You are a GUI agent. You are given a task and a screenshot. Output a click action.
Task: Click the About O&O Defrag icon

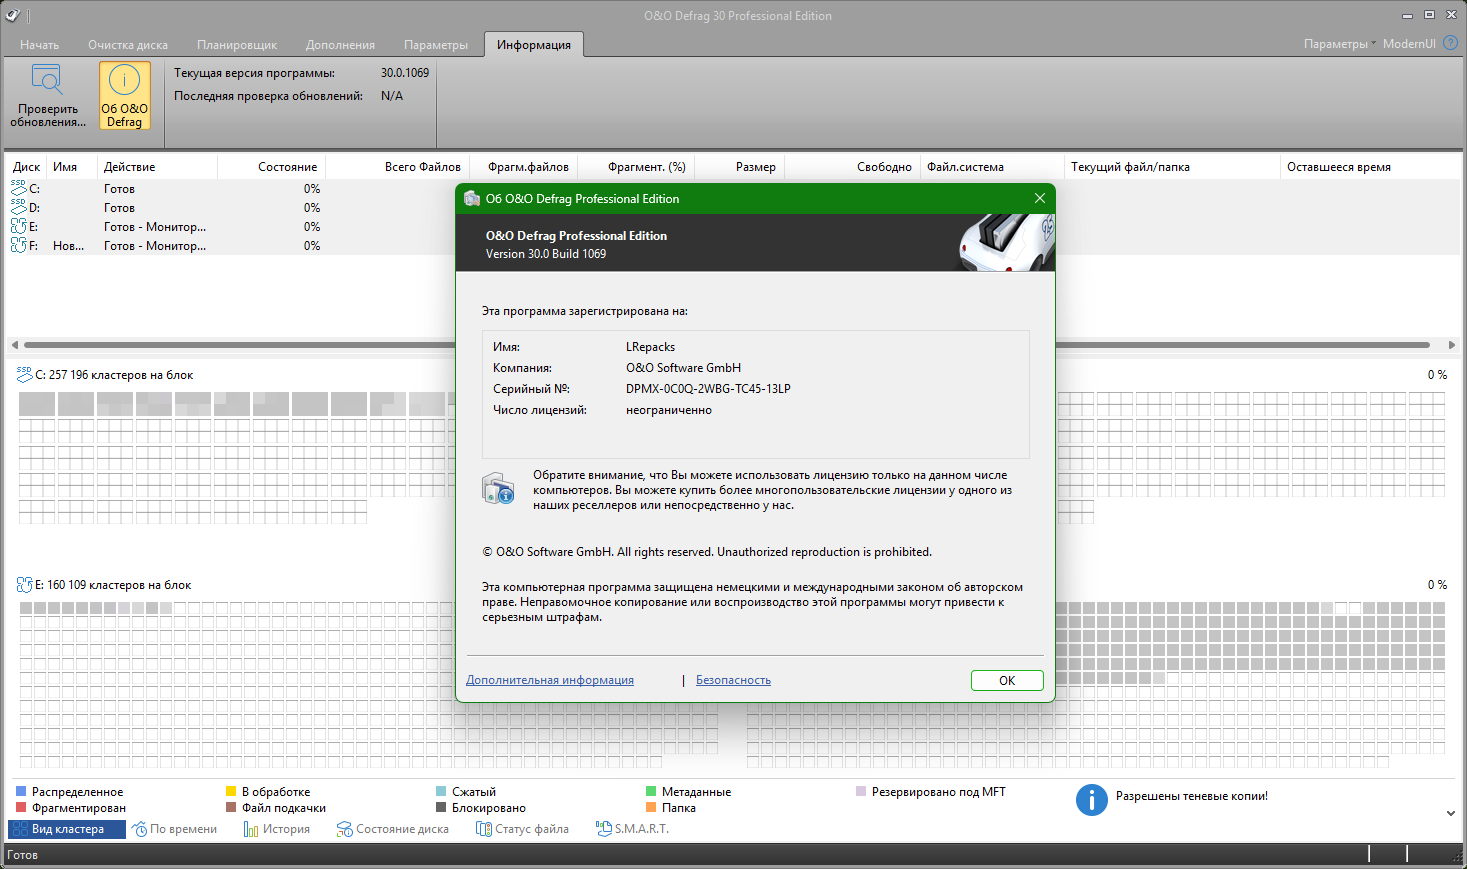point(124,81)
